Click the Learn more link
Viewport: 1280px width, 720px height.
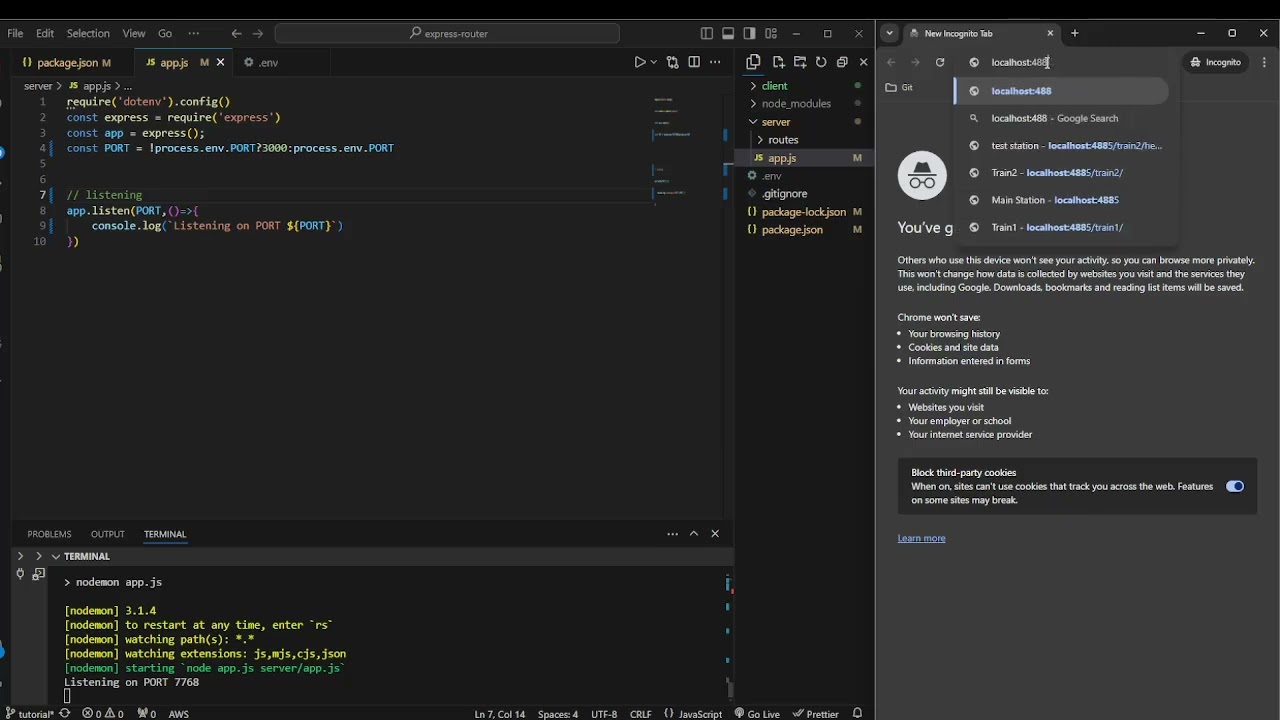point(921,538)
